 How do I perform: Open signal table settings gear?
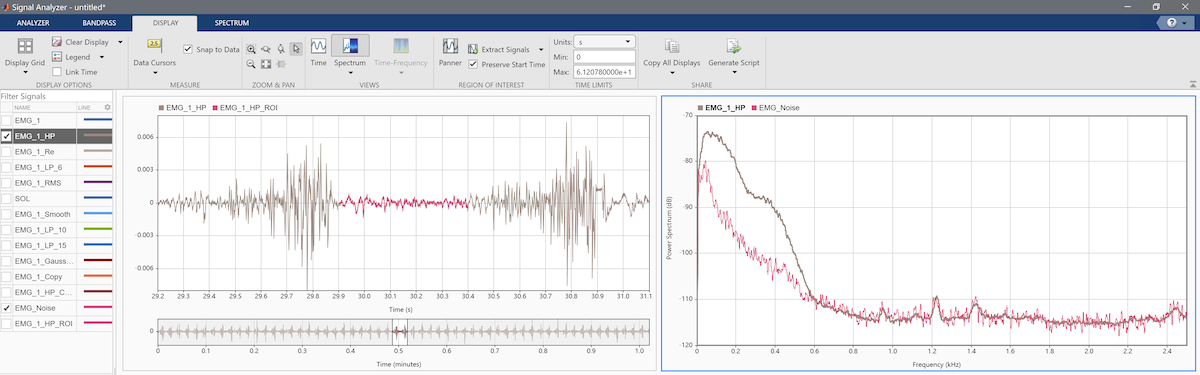tap(107, 107)
